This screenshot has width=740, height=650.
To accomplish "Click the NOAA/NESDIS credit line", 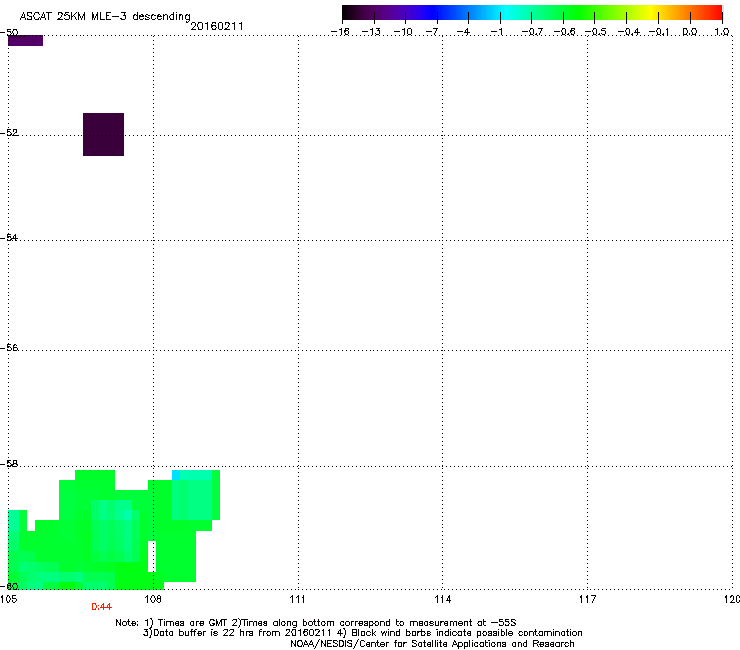I will coord(432,644).
